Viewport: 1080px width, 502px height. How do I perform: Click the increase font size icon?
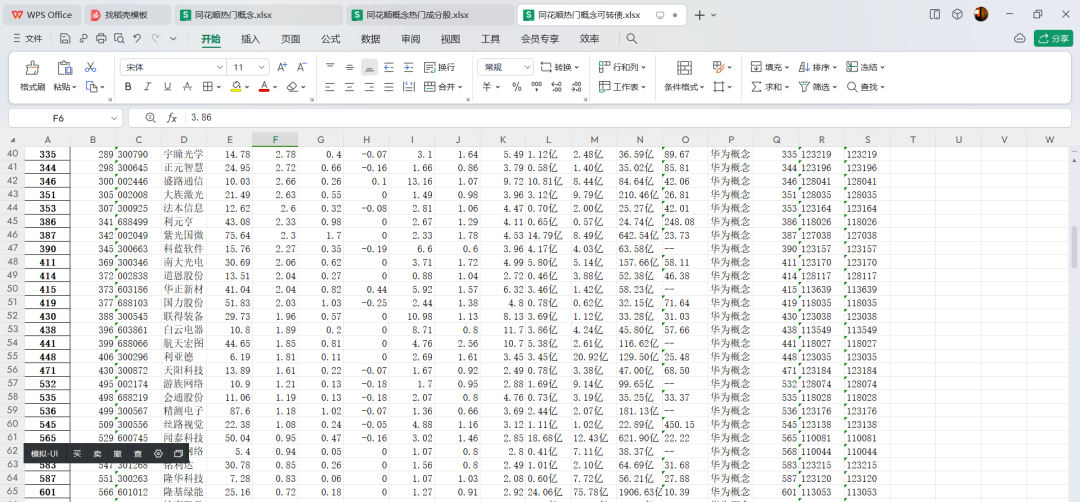point(281,67)
